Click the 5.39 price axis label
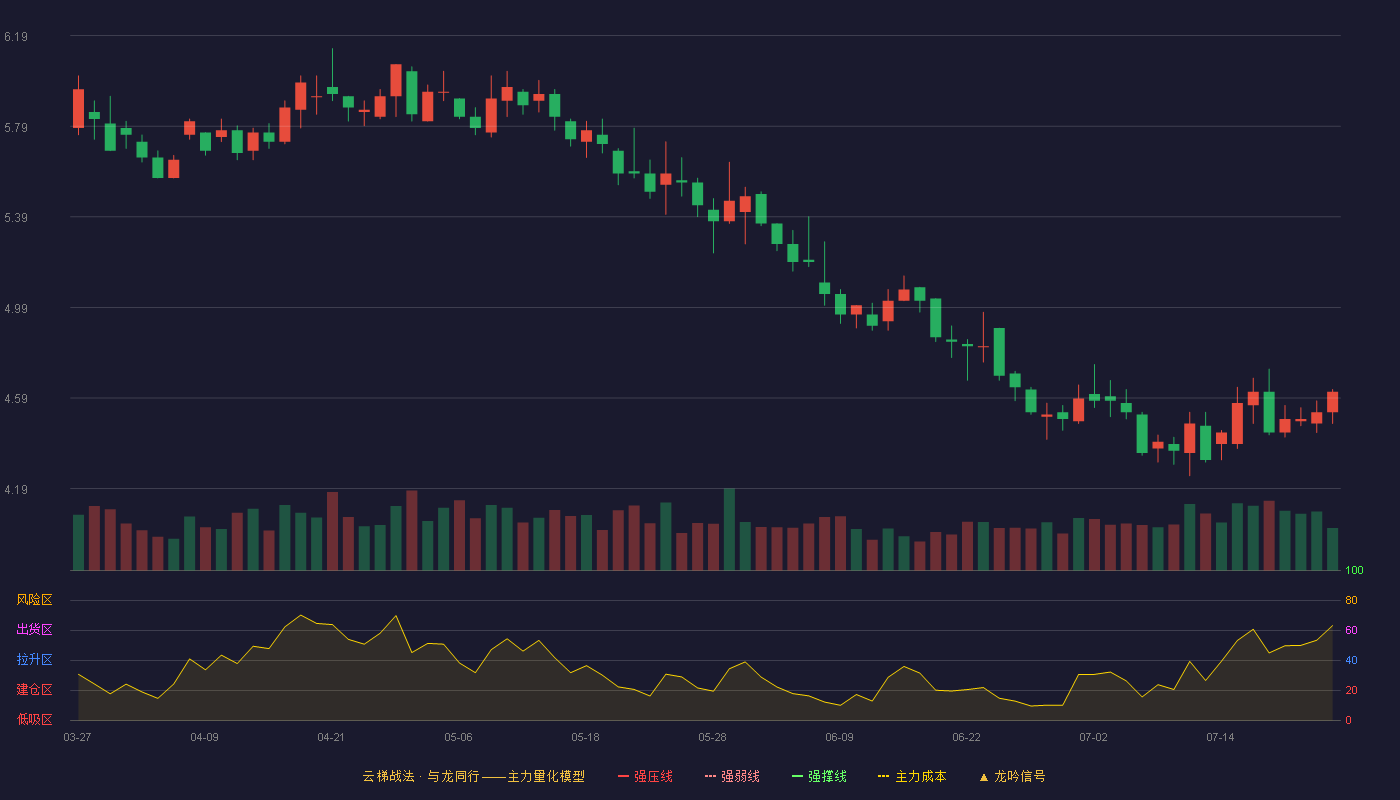The image size is (1400, 800). 15,218
